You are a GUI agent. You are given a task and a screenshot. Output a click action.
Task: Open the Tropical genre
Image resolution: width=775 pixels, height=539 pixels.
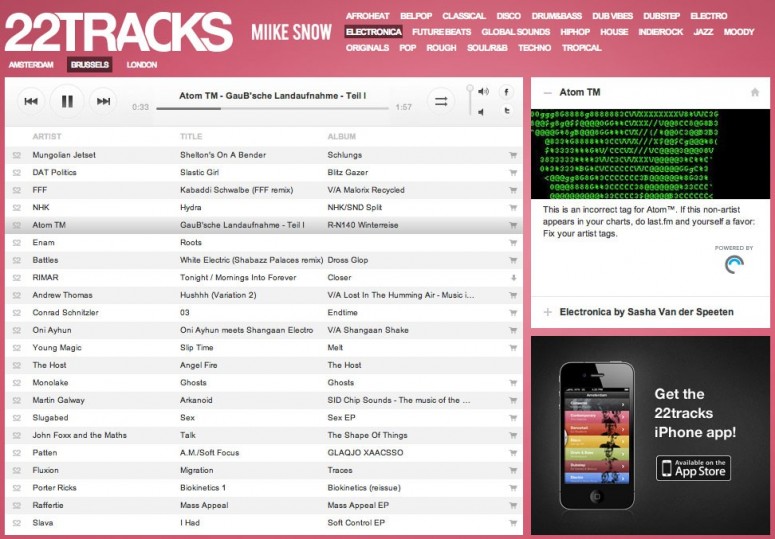point(581,48)
